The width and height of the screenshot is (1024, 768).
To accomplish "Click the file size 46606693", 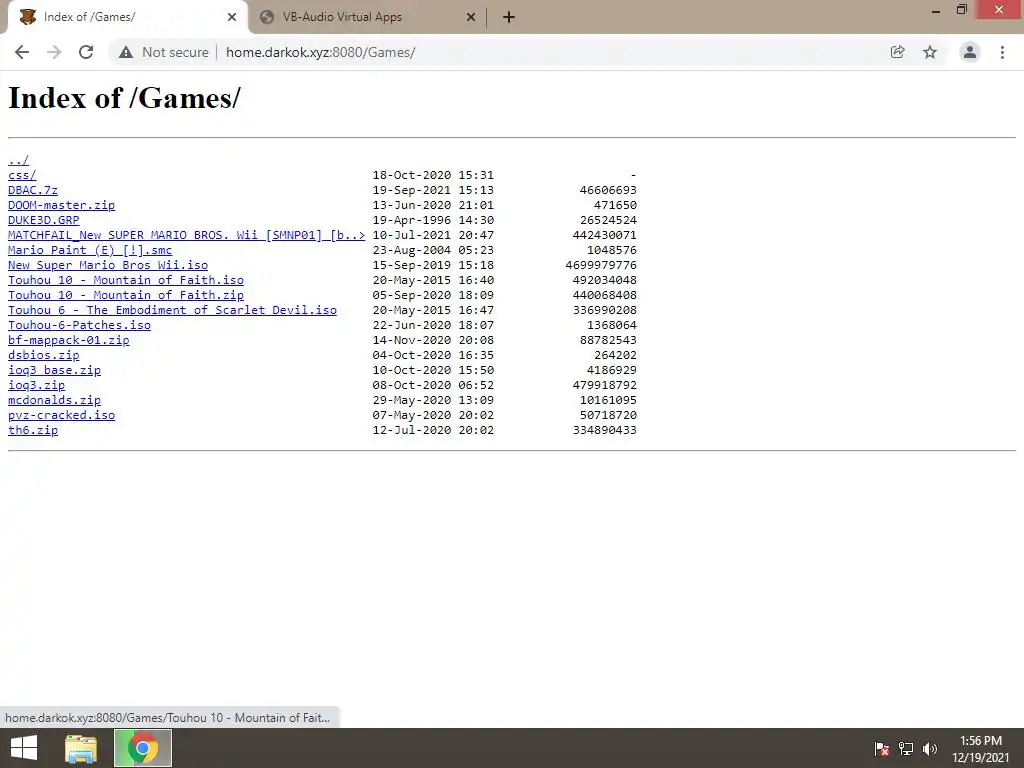I will 608,190.
